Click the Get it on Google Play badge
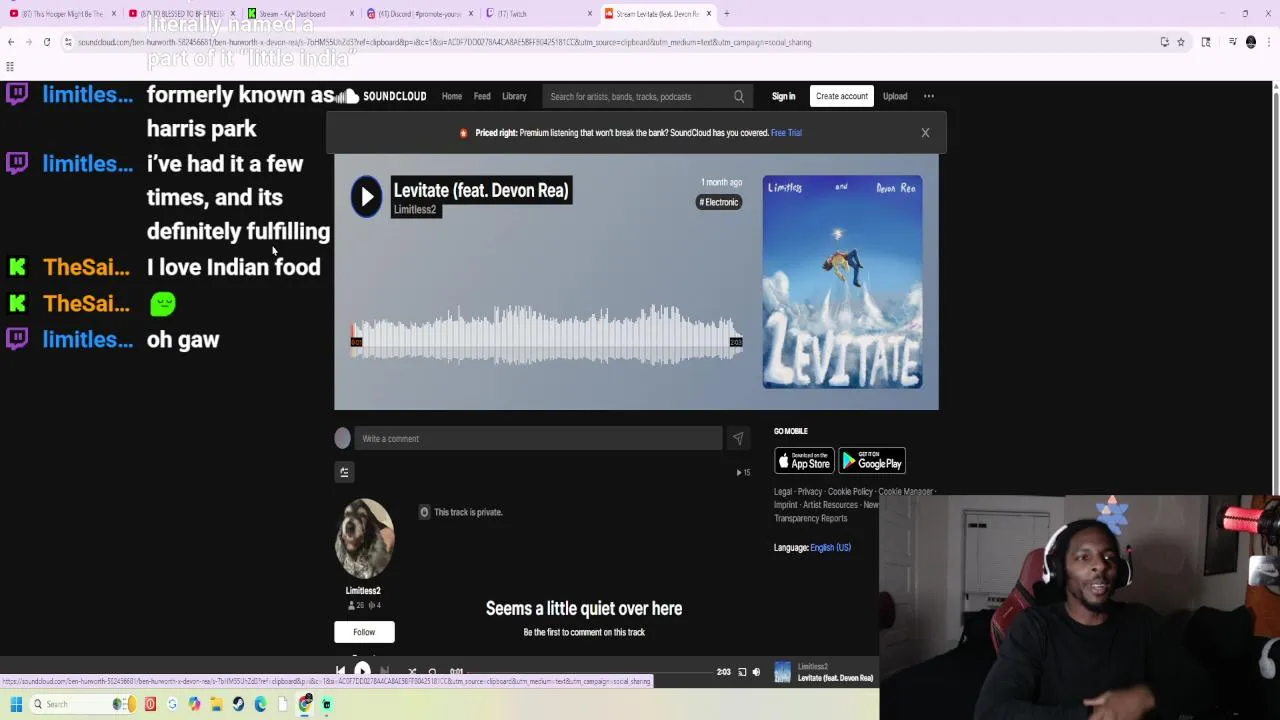1280x720 pixels. pos(872,460)
